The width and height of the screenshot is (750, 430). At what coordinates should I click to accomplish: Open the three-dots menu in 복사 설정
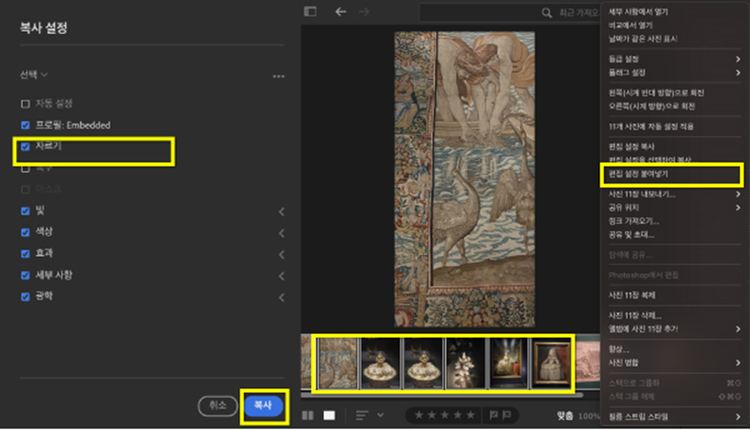point(278,76)
